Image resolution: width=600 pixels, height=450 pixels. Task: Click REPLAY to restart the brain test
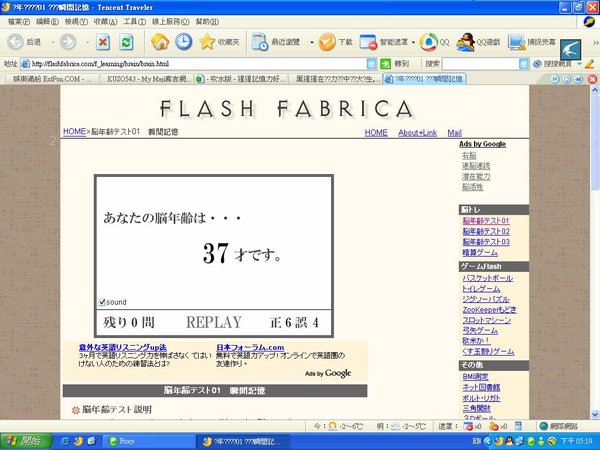click(214, 323)
